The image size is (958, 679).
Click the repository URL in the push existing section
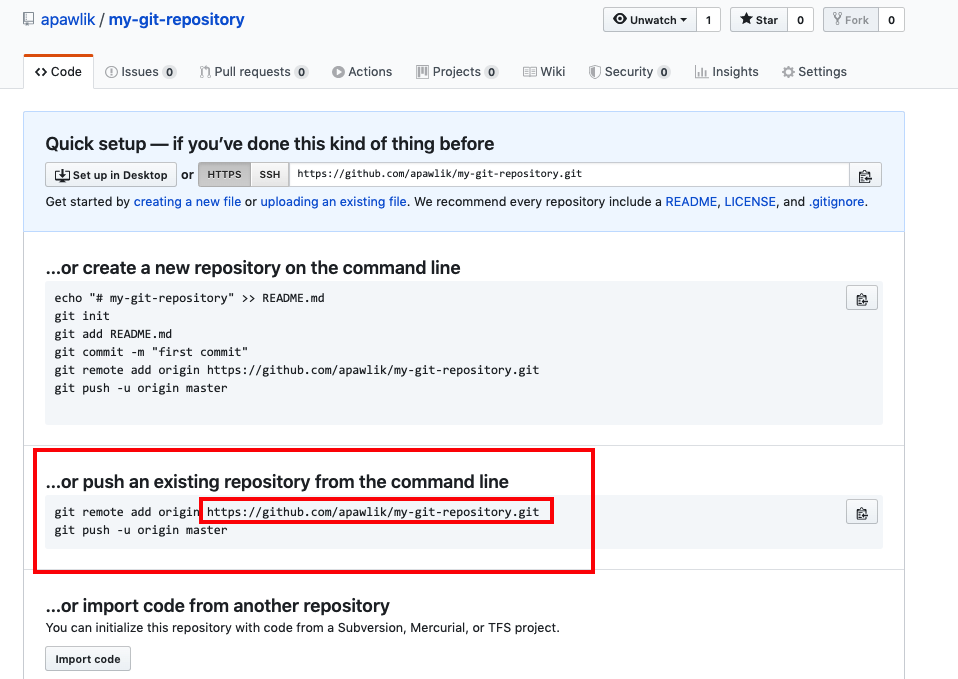(x=373, y=512)
